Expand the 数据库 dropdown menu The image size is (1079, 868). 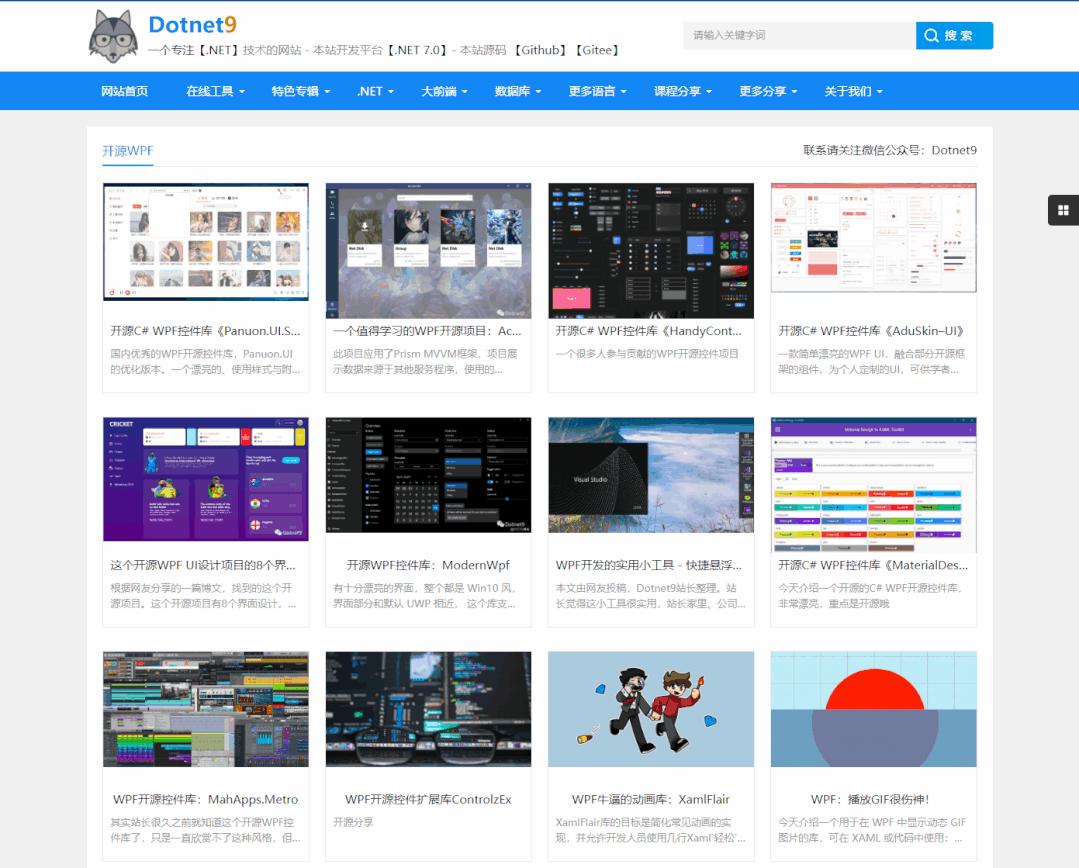pyautogui.click(x=517, y=91)
